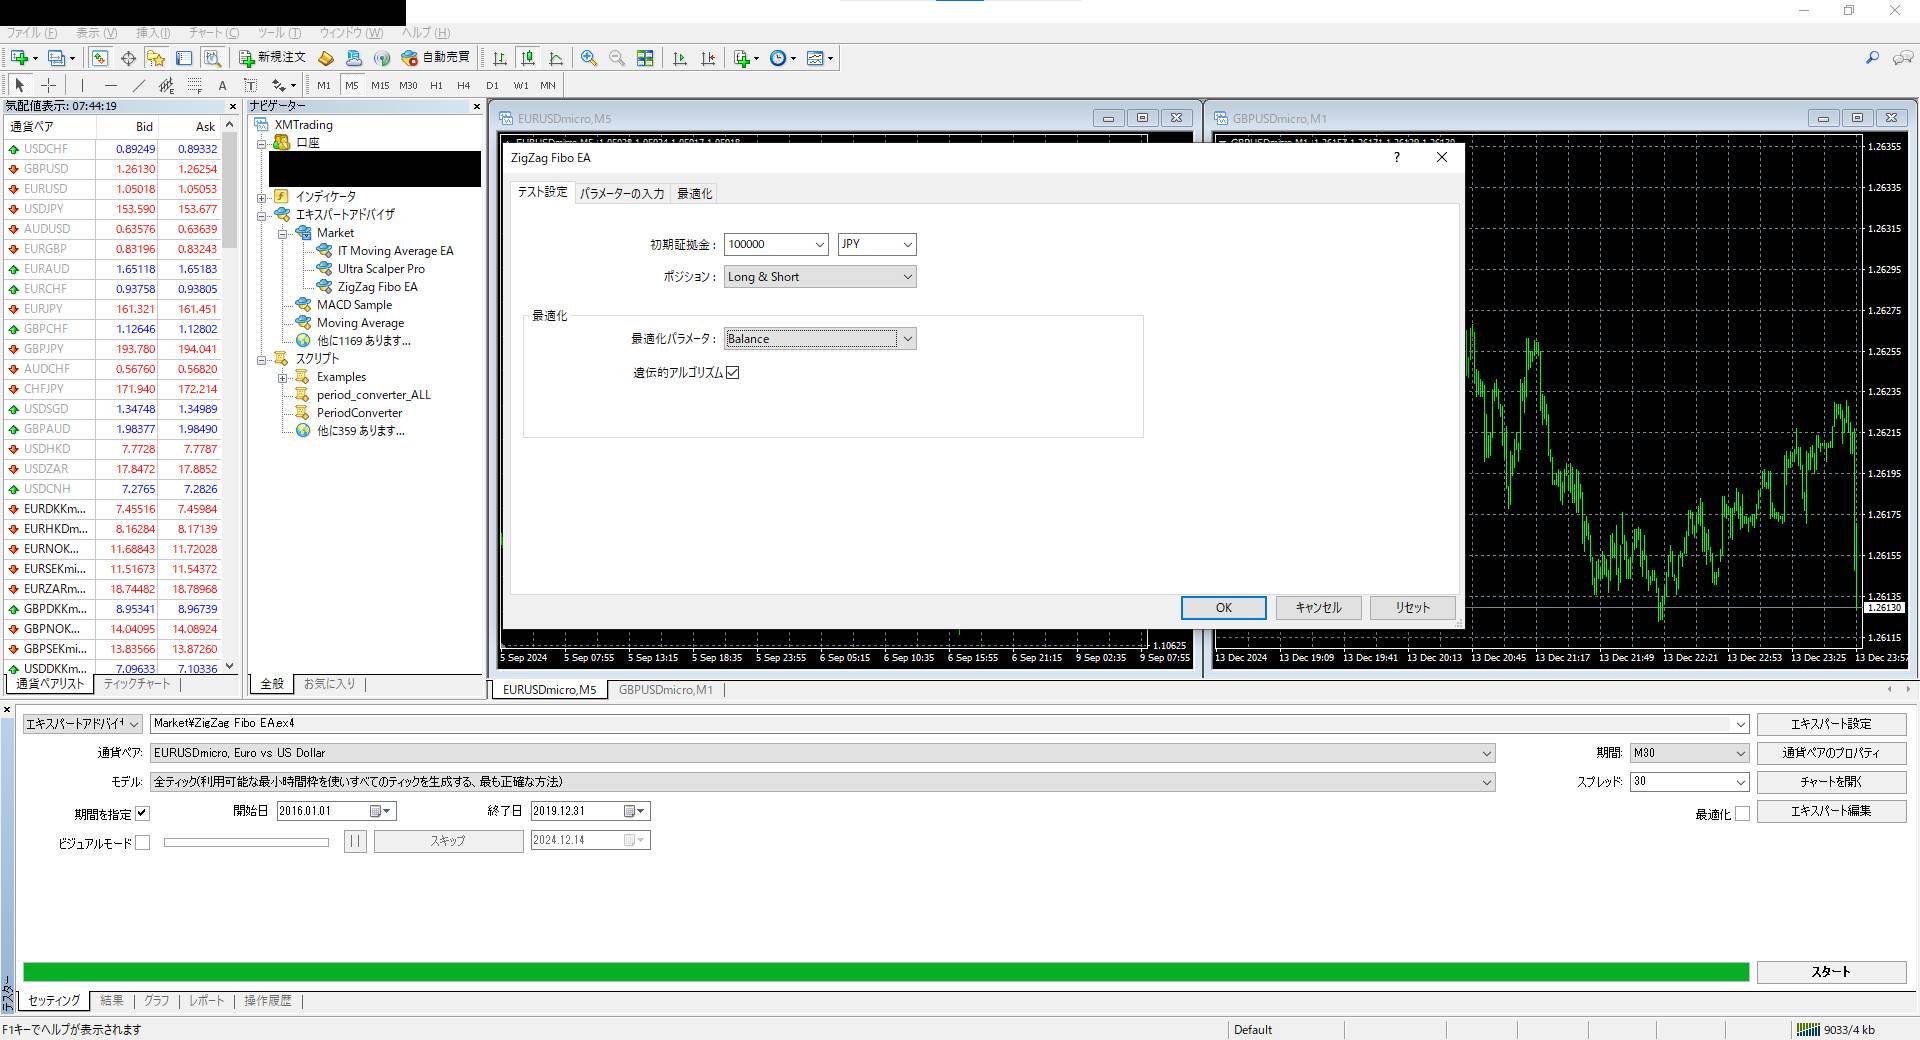Switch to line chart view
The width and height of the screenshot is (1920, 1040).
pyautogui.click(x=555, y=58)
